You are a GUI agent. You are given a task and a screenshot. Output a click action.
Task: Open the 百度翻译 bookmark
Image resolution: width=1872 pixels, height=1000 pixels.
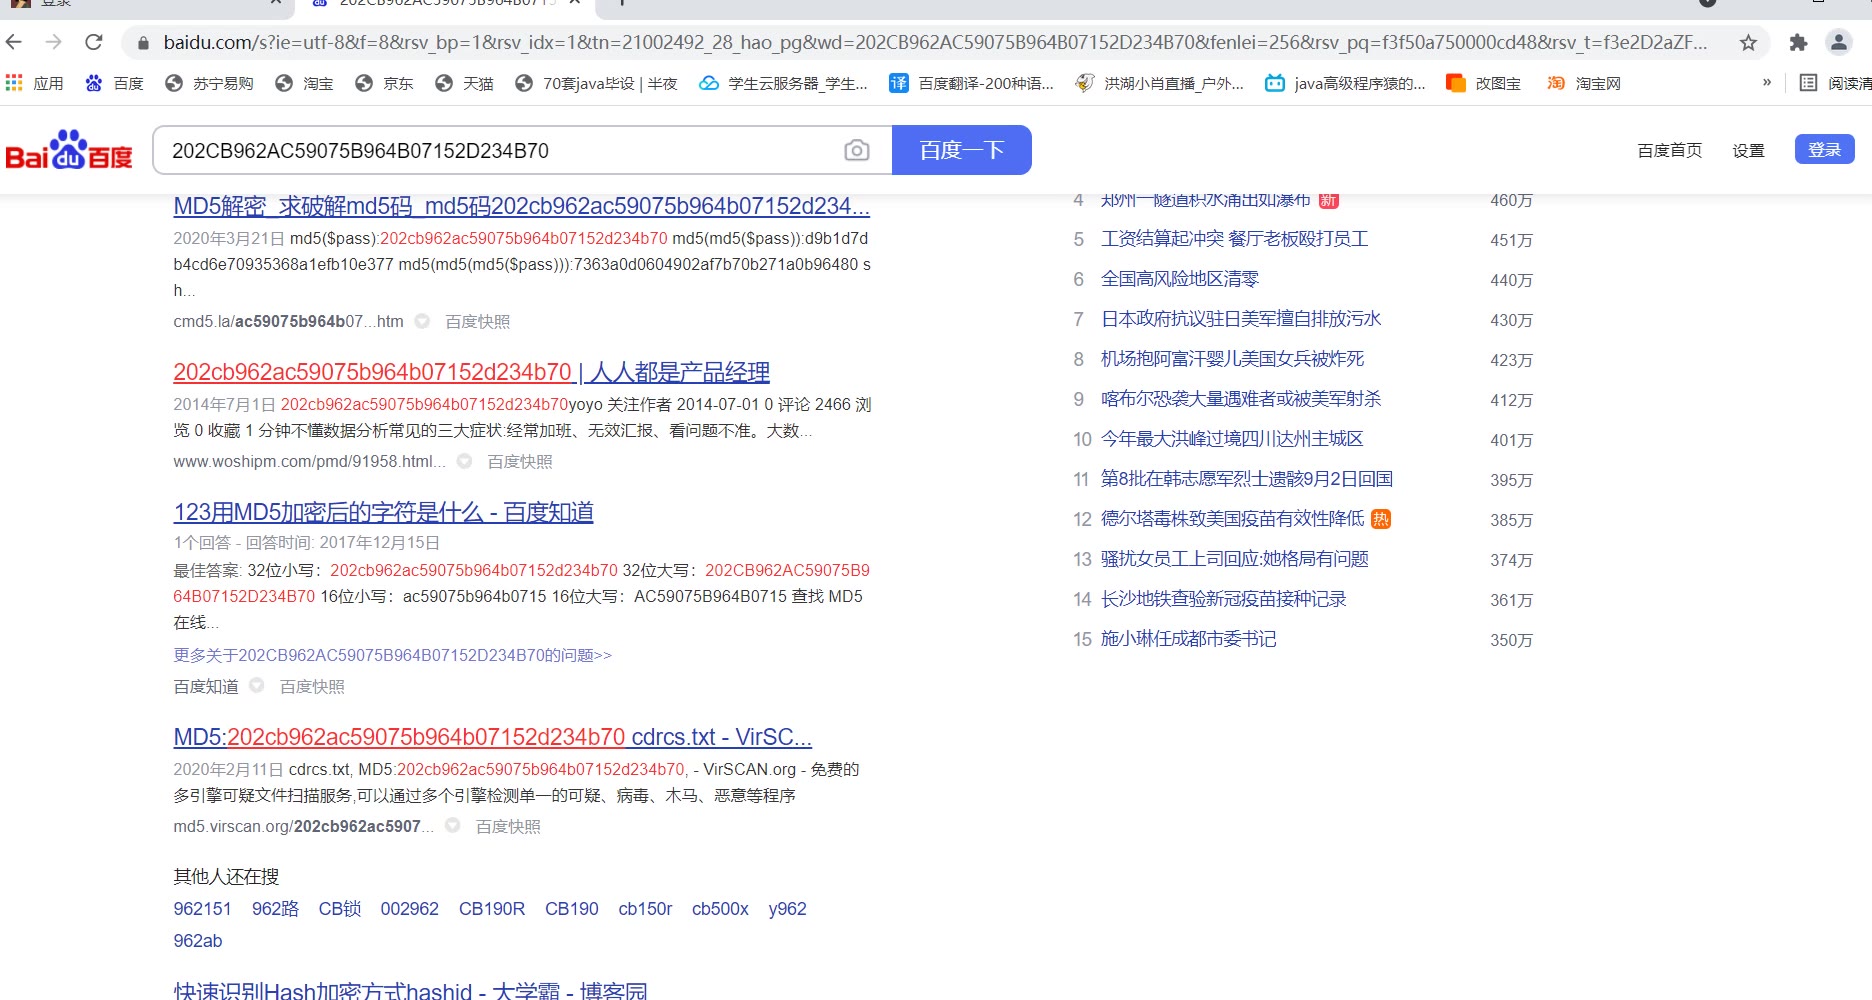coord(972,83)
